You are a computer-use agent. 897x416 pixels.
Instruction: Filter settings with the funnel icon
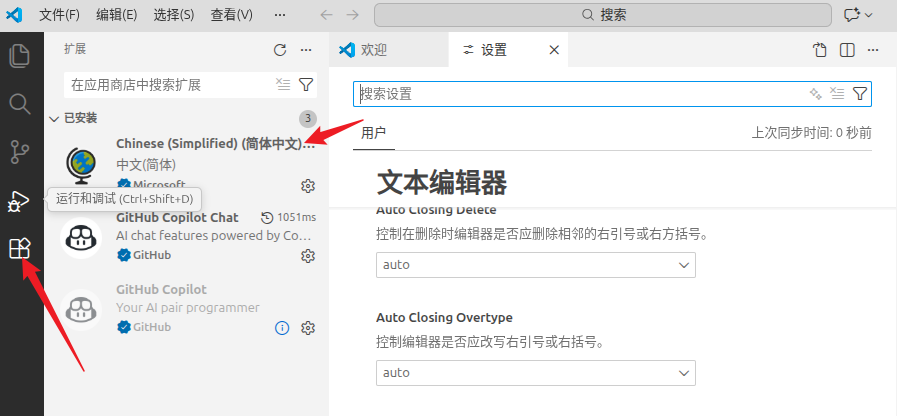click(860, 94)
